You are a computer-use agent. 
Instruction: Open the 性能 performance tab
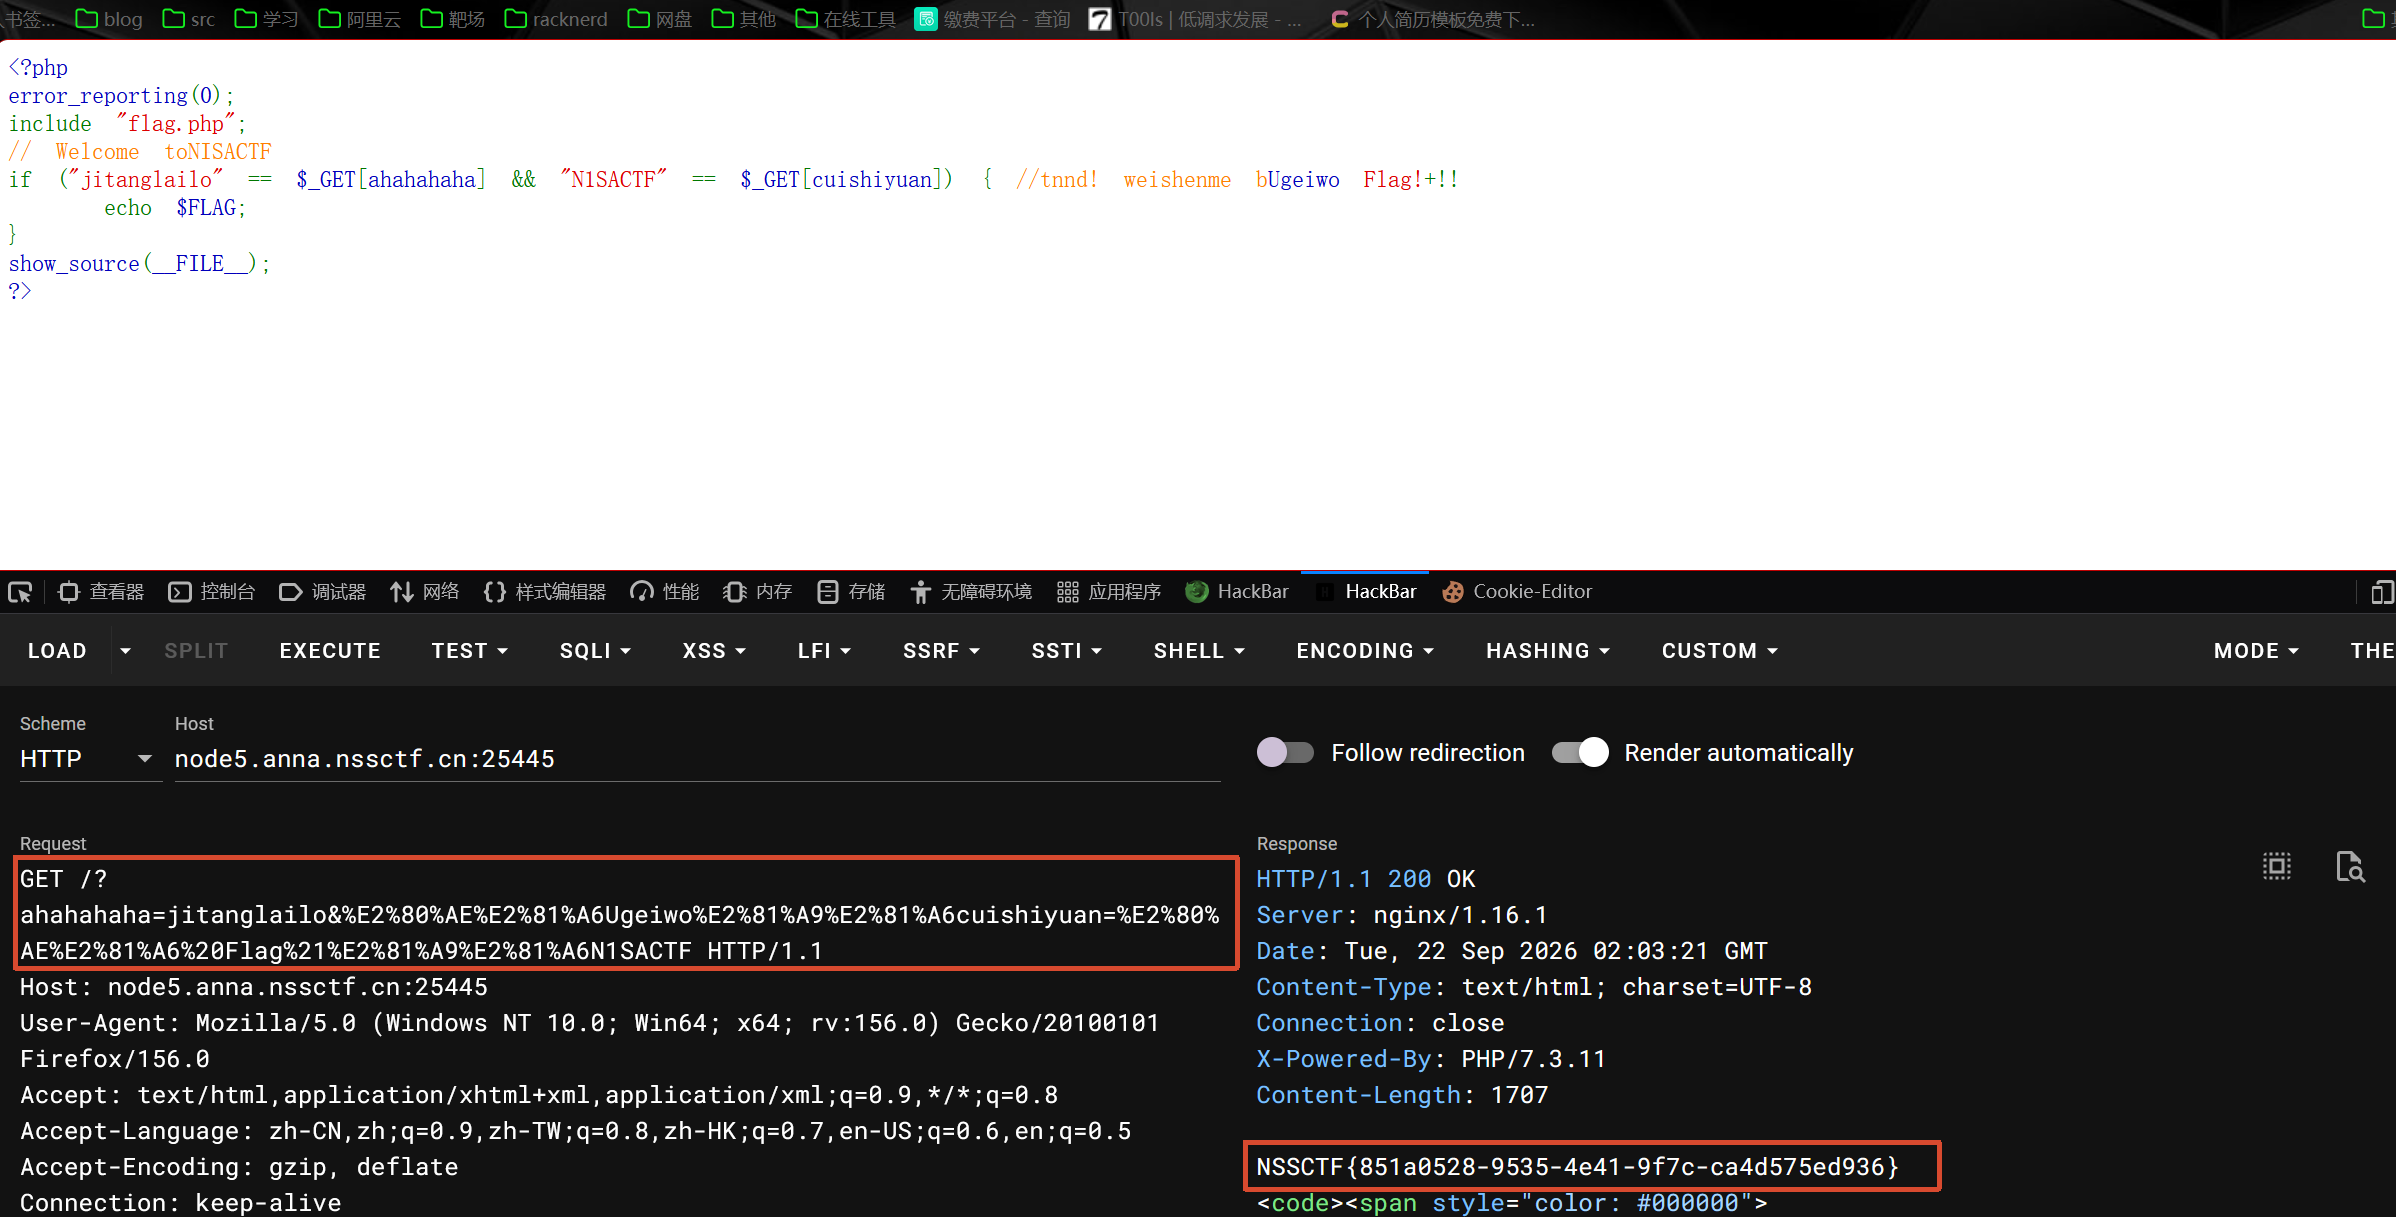pyautogui.click(x=665, y=592)
